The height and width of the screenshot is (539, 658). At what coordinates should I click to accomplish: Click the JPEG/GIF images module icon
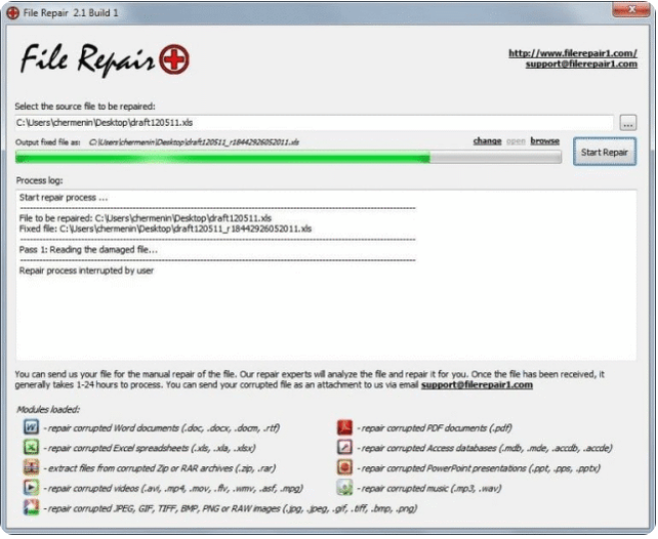click(31, 508)
